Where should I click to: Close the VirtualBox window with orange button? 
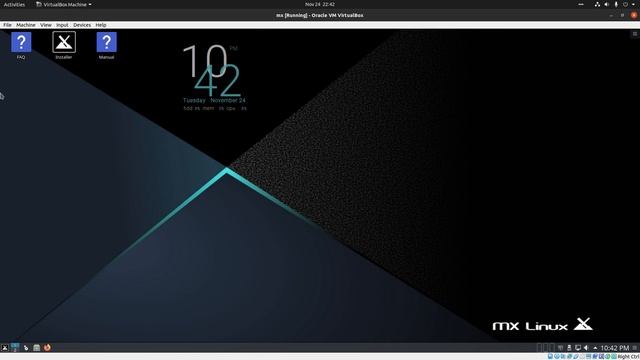tap(633, 15)
